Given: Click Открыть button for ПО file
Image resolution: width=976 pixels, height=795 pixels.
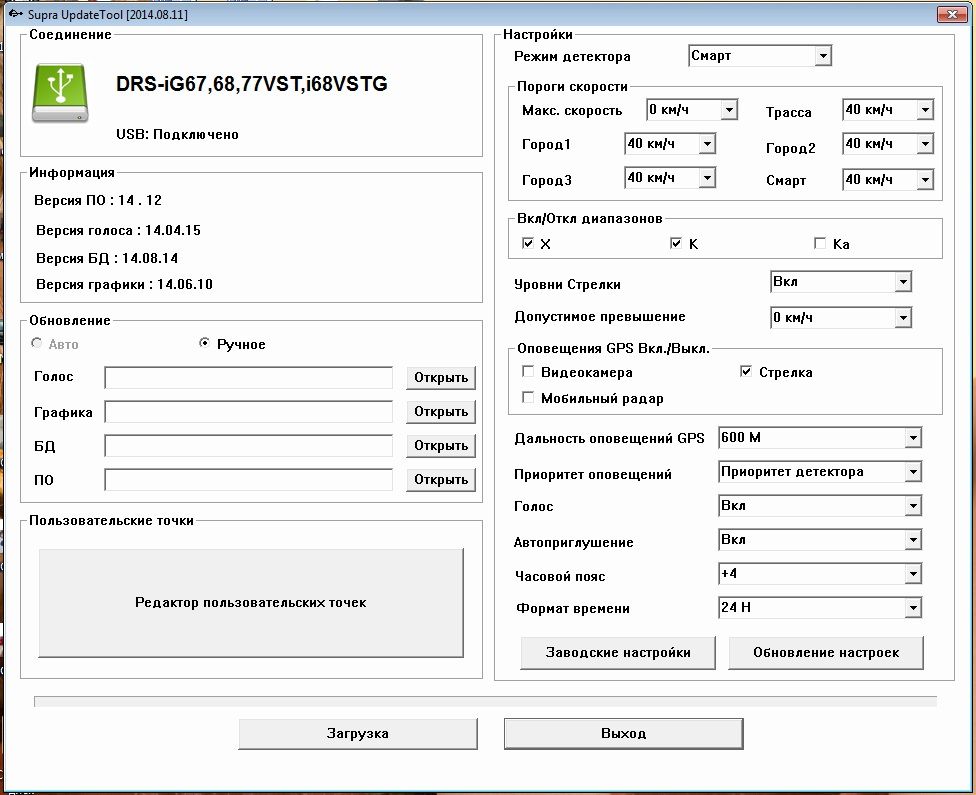Looking at the screenshot, I should [x=441, y=480].
